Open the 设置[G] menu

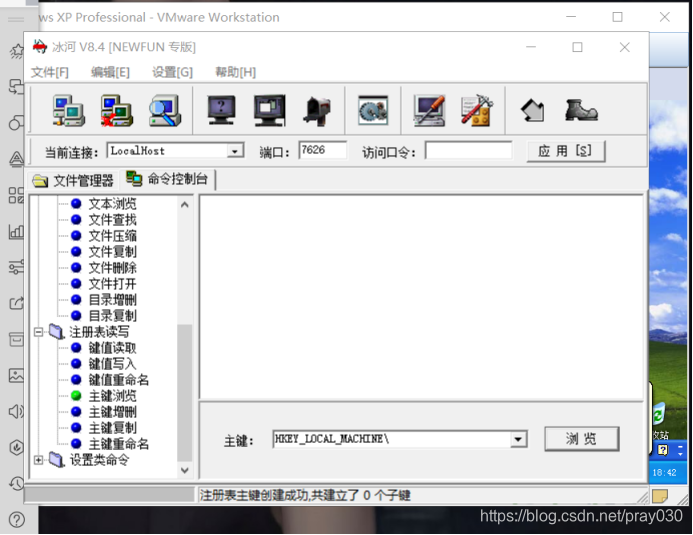click(x=172, y=72)
